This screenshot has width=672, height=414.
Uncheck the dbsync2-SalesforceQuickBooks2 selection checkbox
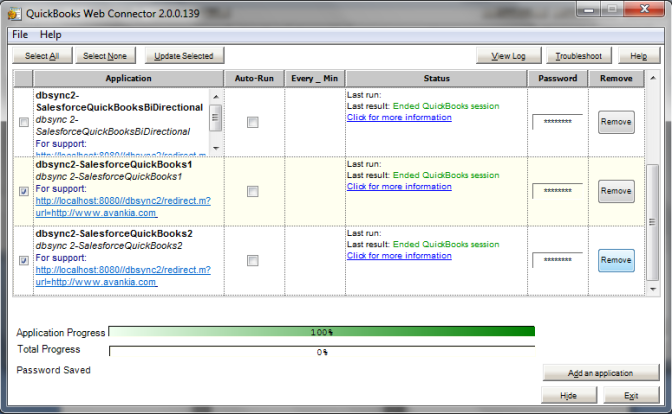tap(23, 261)
